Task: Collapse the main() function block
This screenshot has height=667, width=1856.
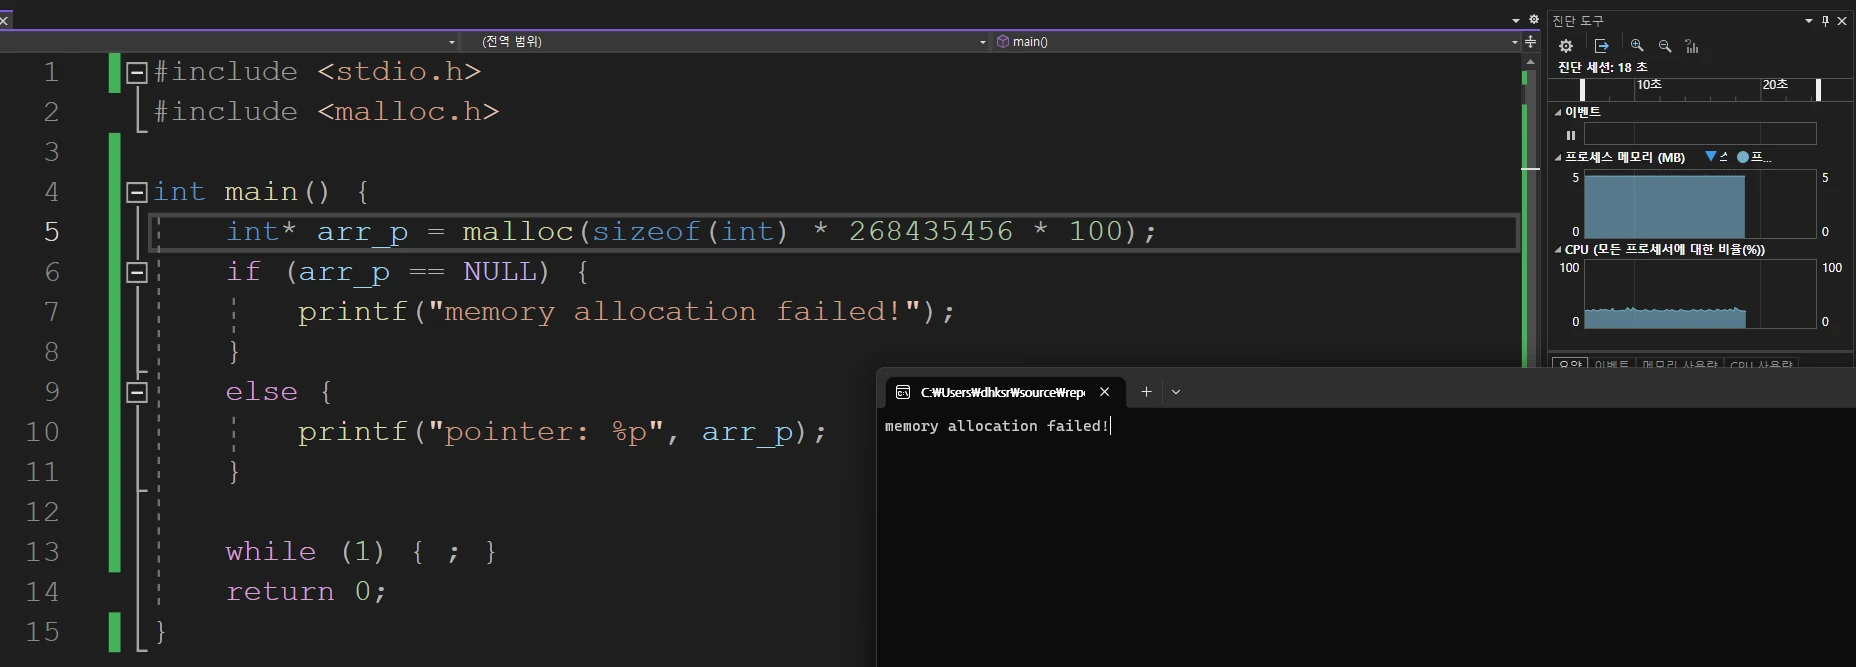Action: point(137,192)
